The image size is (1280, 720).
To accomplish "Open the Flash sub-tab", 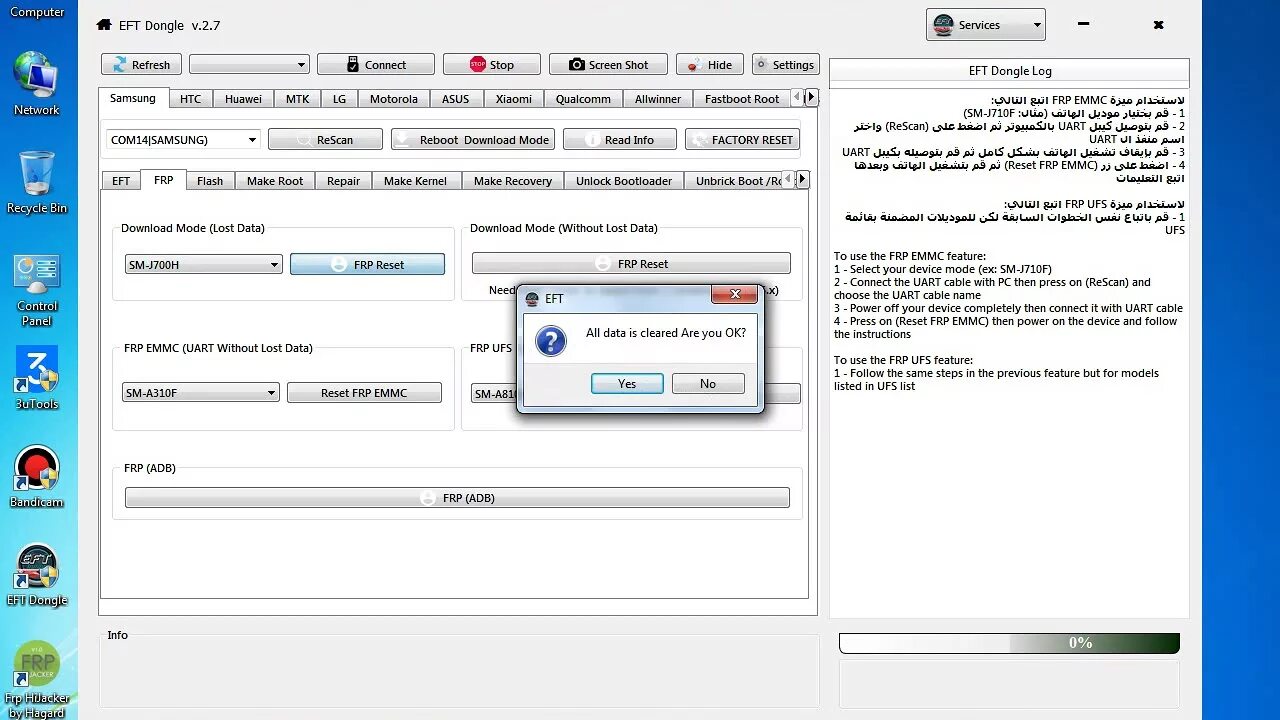I will (210, 181).
